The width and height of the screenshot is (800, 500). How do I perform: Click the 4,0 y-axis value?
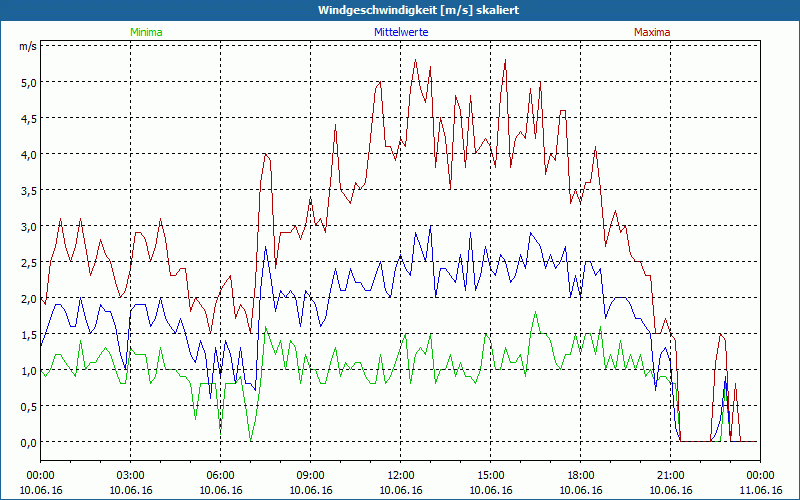pos(29,154)
